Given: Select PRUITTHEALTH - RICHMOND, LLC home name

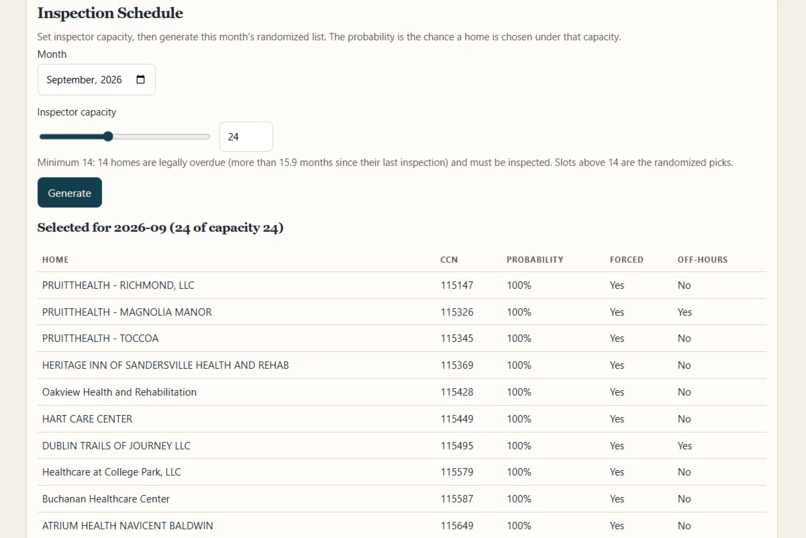Looking at the screenshot, I should [x=118, y=285].
